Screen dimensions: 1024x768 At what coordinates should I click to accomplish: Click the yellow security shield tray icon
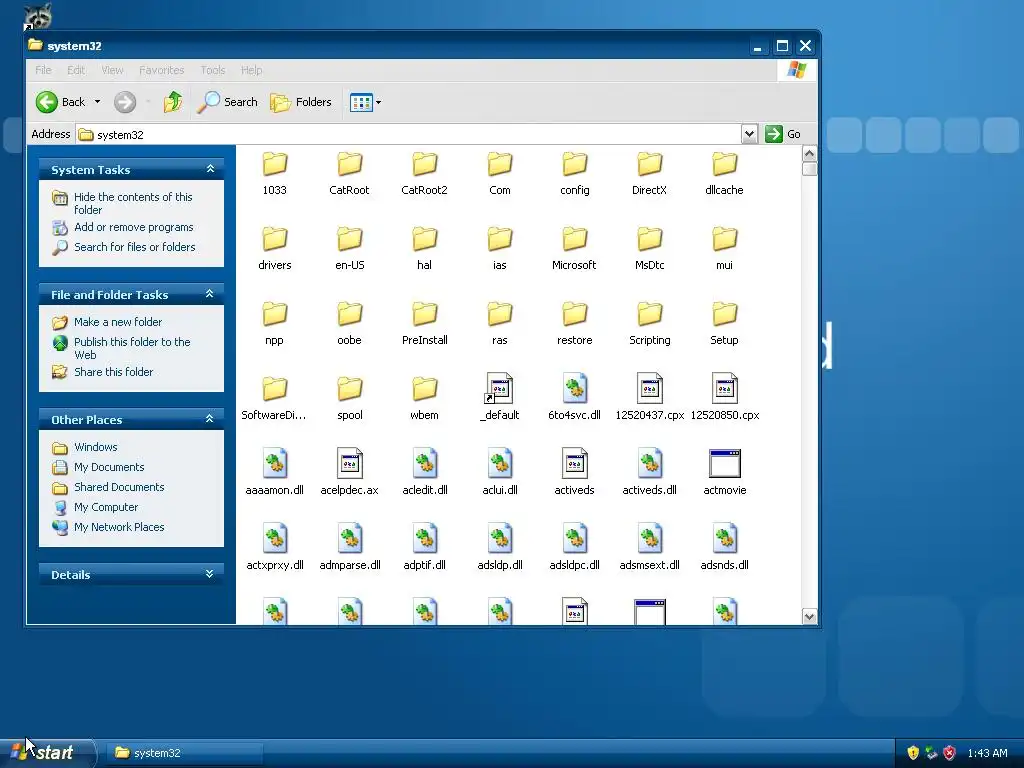click(913, 753)
